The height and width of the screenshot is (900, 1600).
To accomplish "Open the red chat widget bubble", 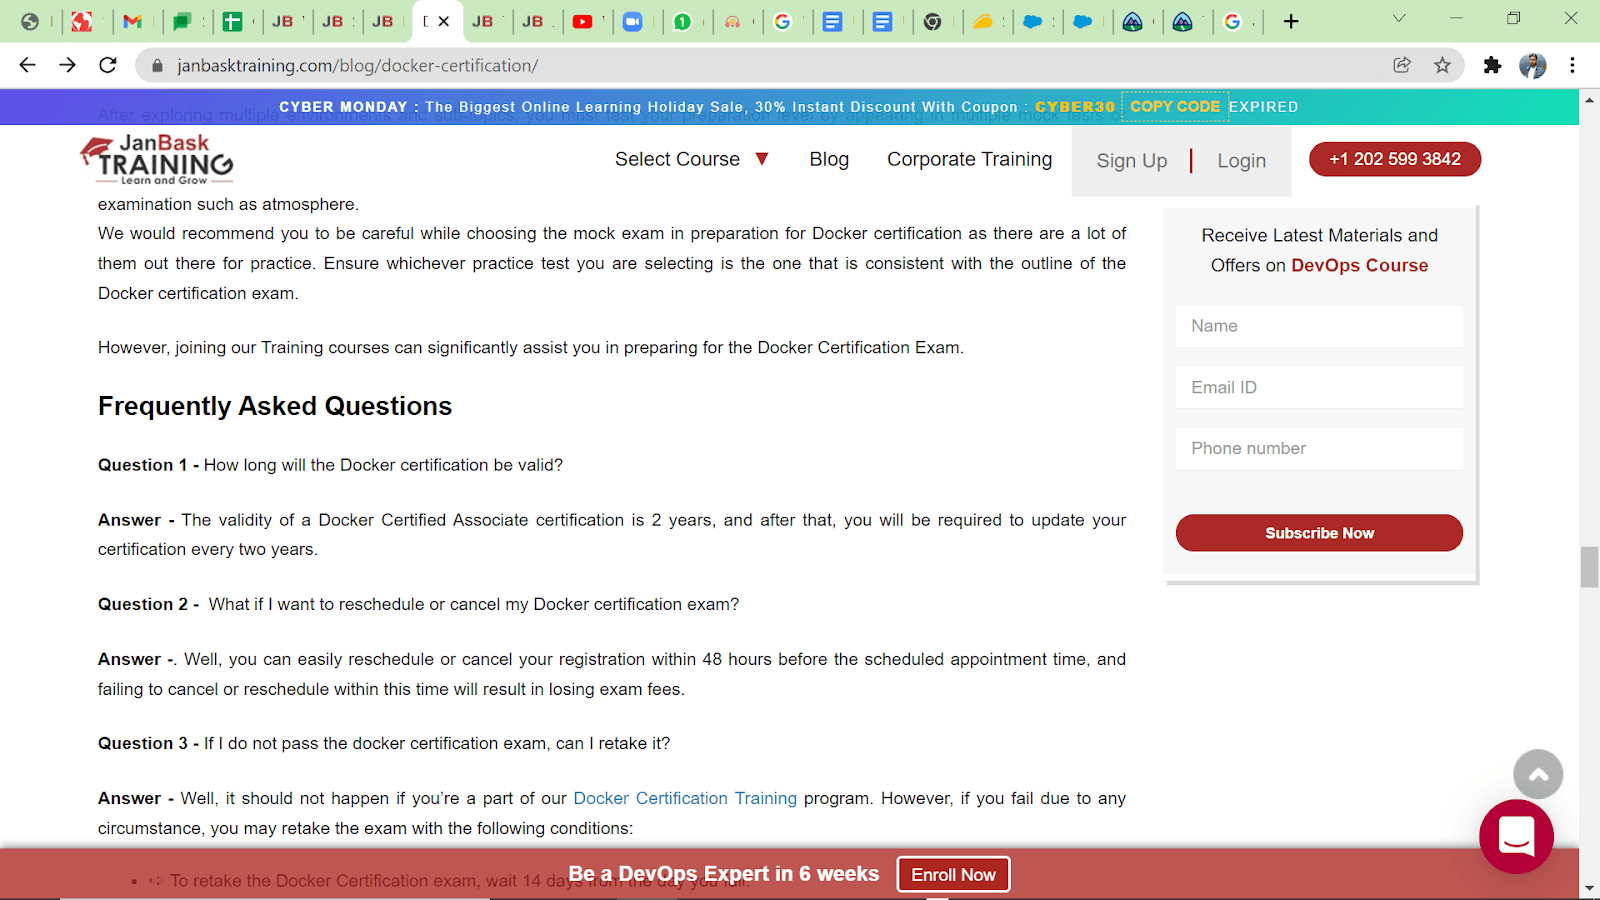I will click(x=1516, y=836).
